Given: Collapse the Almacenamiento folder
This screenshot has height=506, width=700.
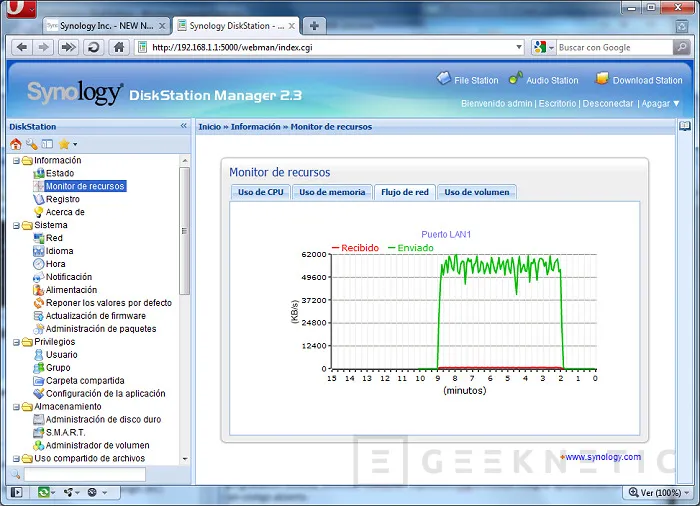Looking at the screenshot, I should point(16,407).
